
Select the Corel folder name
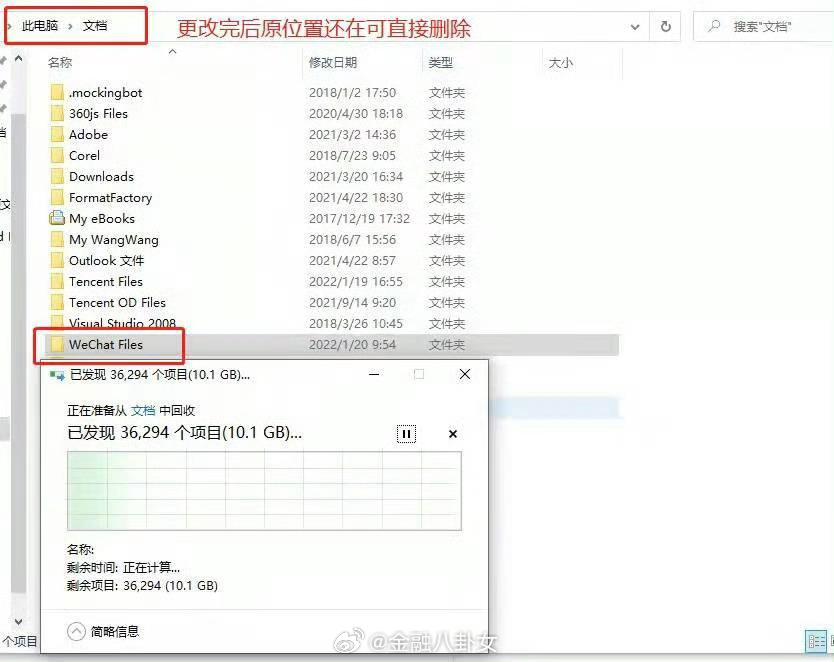click(x=85, y=155)
